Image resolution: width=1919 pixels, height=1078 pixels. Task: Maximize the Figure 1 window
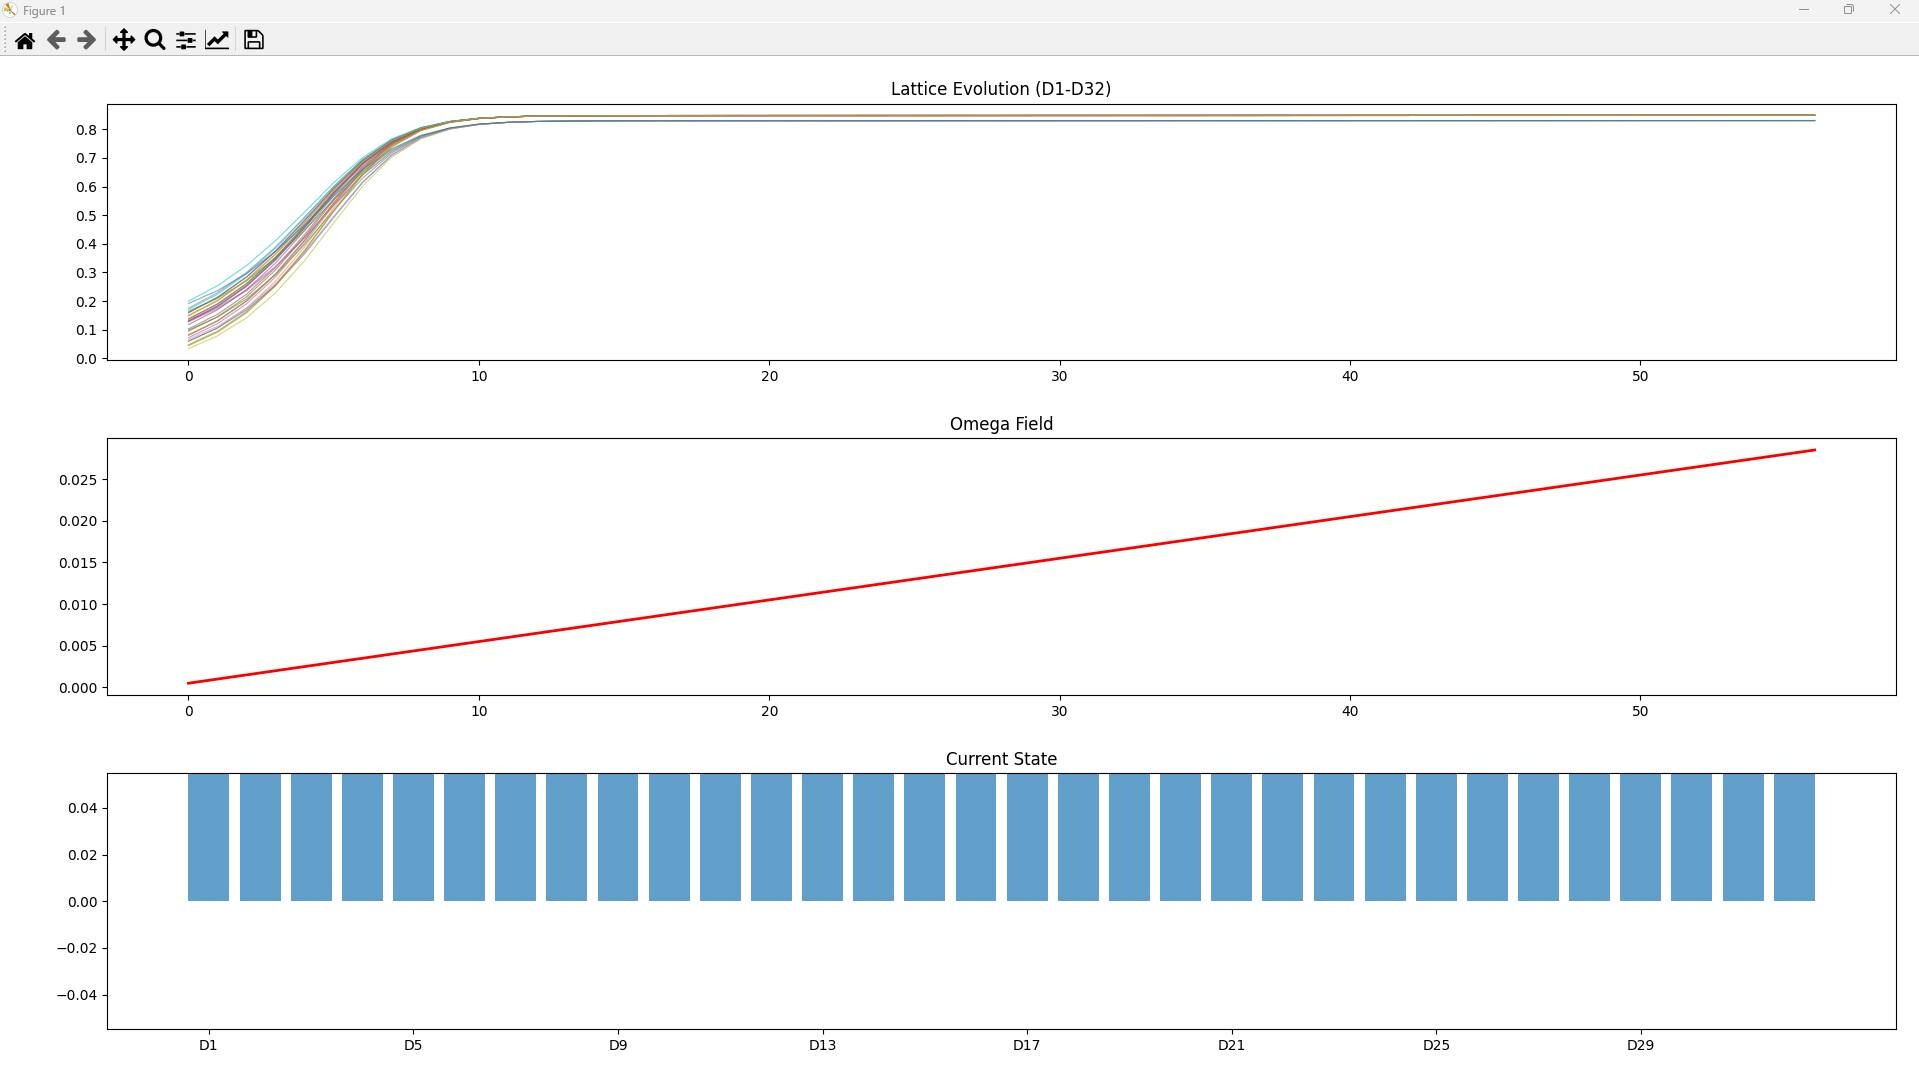point(1849,10)
